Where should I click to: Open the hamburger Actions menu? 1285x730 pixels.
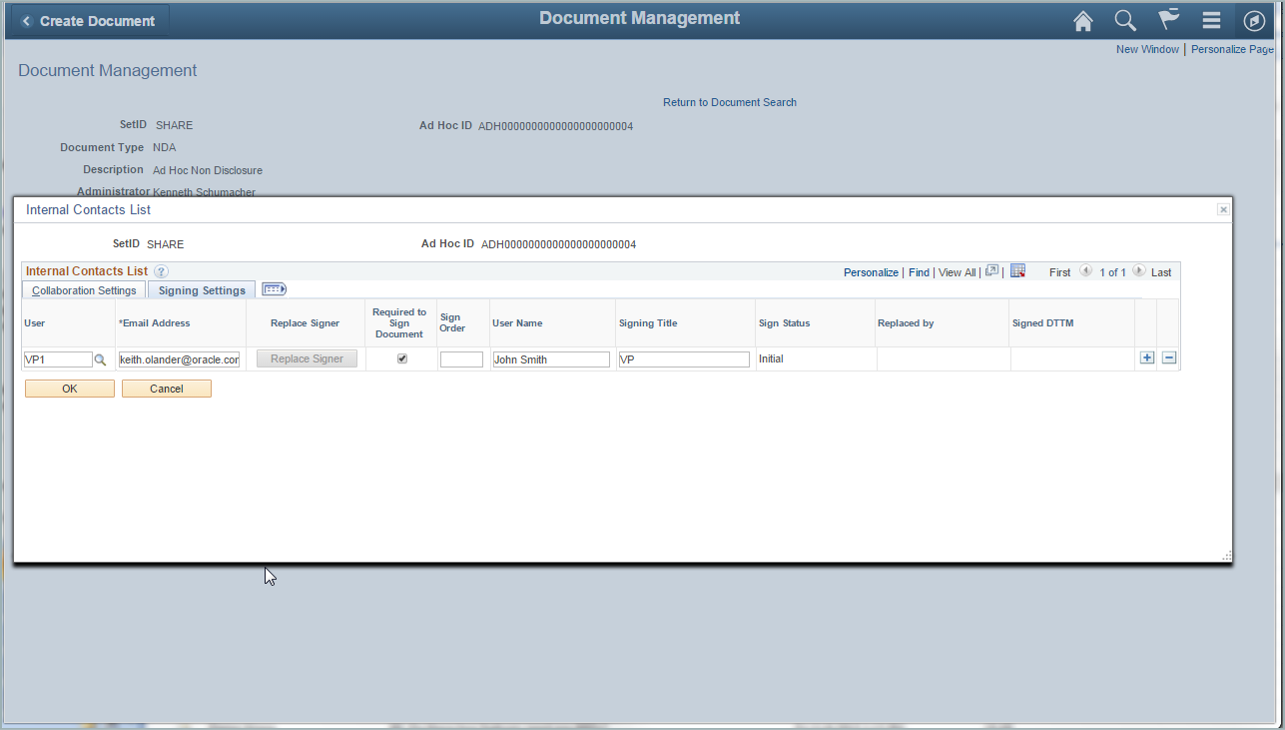point(1211,21)
